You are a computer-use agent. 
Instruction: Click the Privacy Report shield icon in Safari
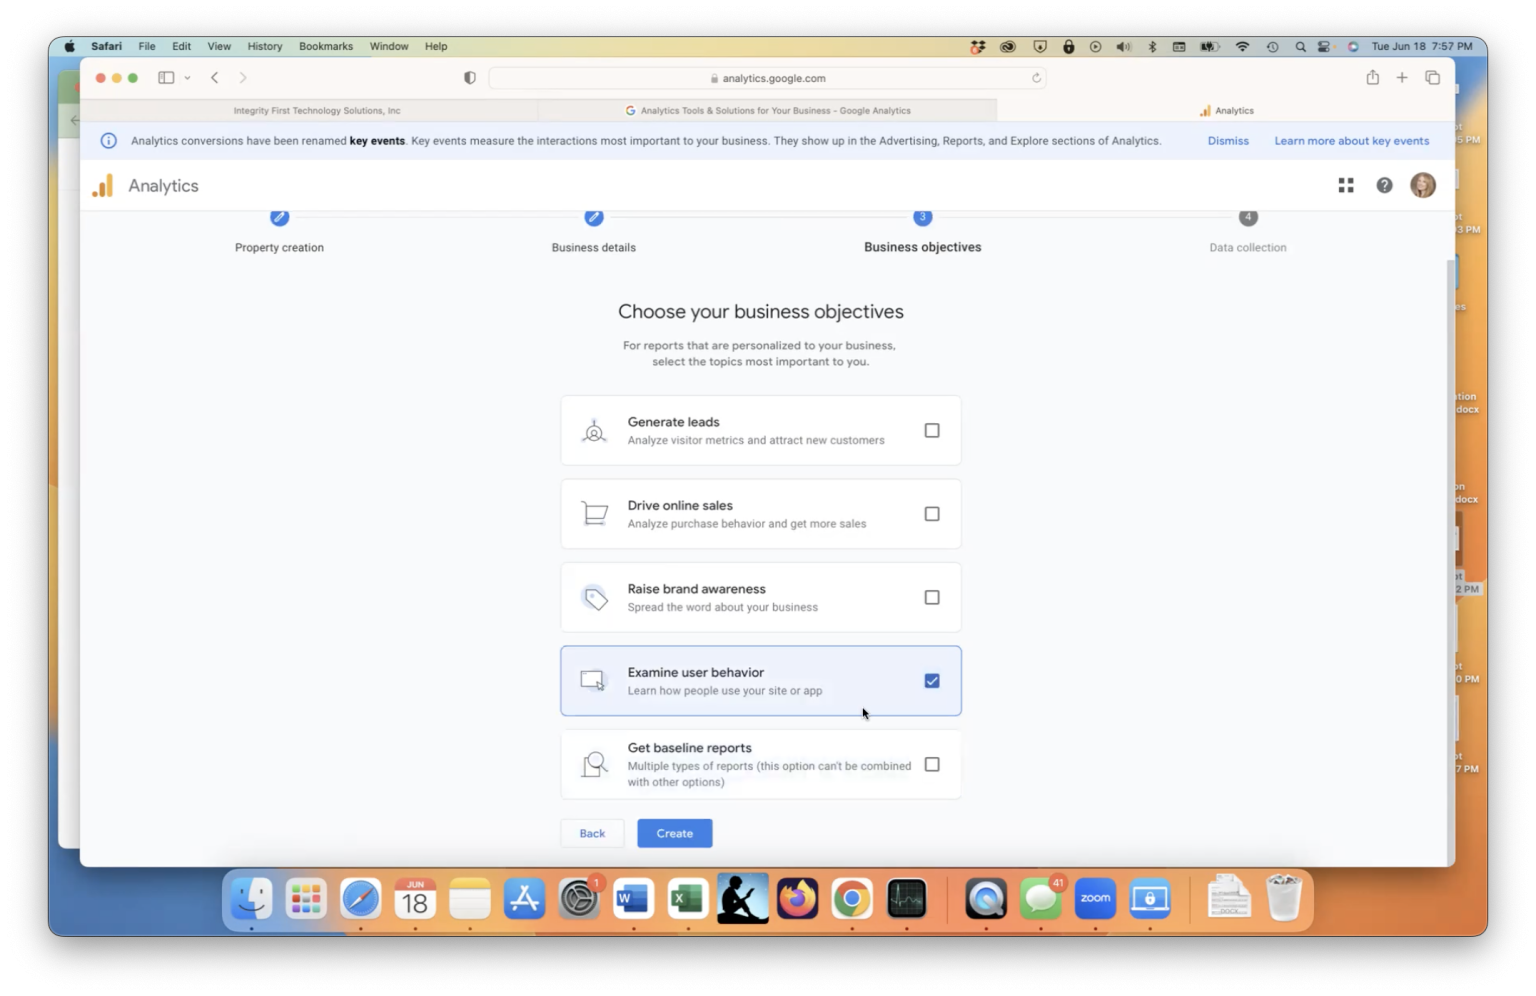pos(469,77)
